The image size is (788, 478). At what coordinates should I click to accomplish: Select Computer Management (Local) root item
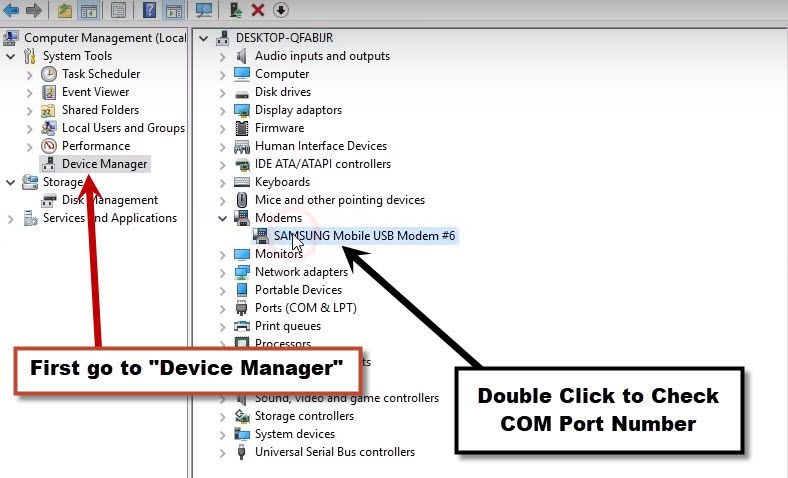[105, 38]
